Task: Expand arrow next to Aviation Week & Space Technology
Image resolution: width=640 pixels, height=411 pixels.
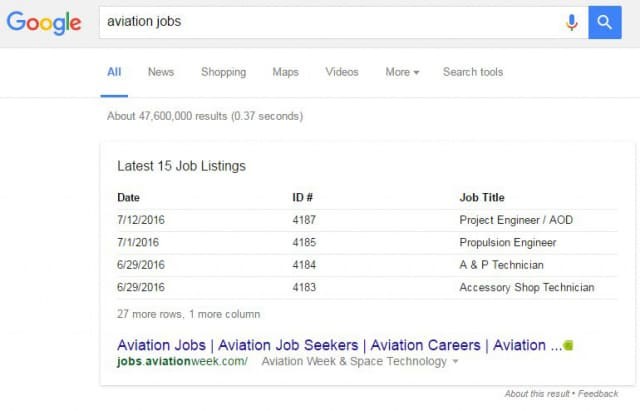Action: pyautogui.click(x=456, y=361)
